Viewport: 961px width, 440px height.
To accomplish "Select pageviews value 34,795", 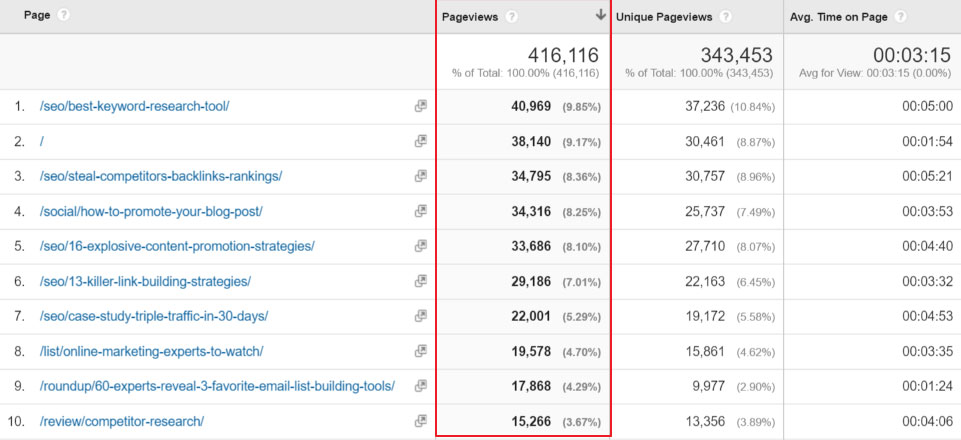I will (531, 176).
